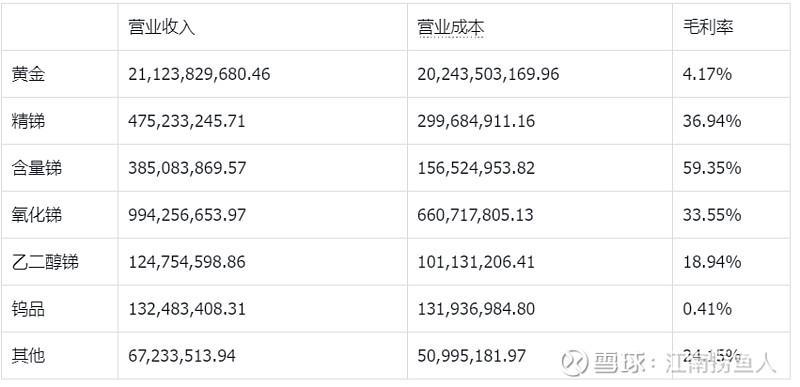
Task: Click the 黄金 row label
Action: [29, 74]
